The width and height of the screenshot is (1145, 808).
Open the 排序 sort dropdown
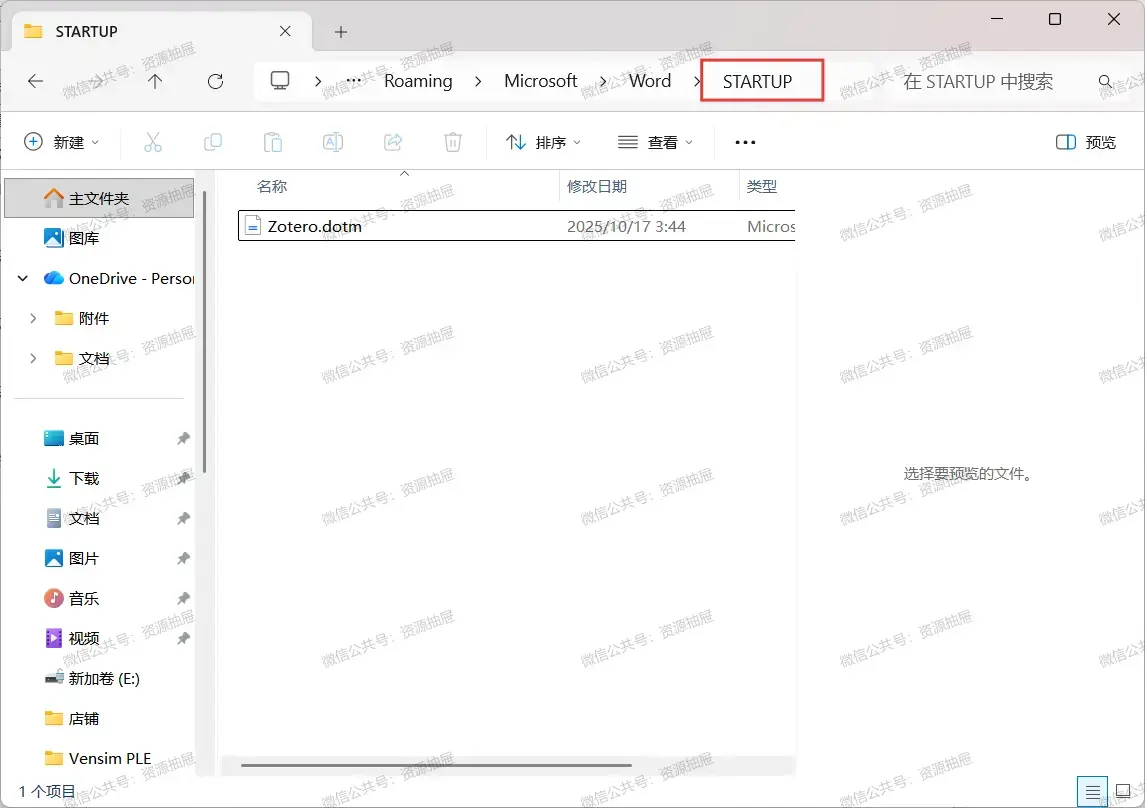(x=543, y=142)
